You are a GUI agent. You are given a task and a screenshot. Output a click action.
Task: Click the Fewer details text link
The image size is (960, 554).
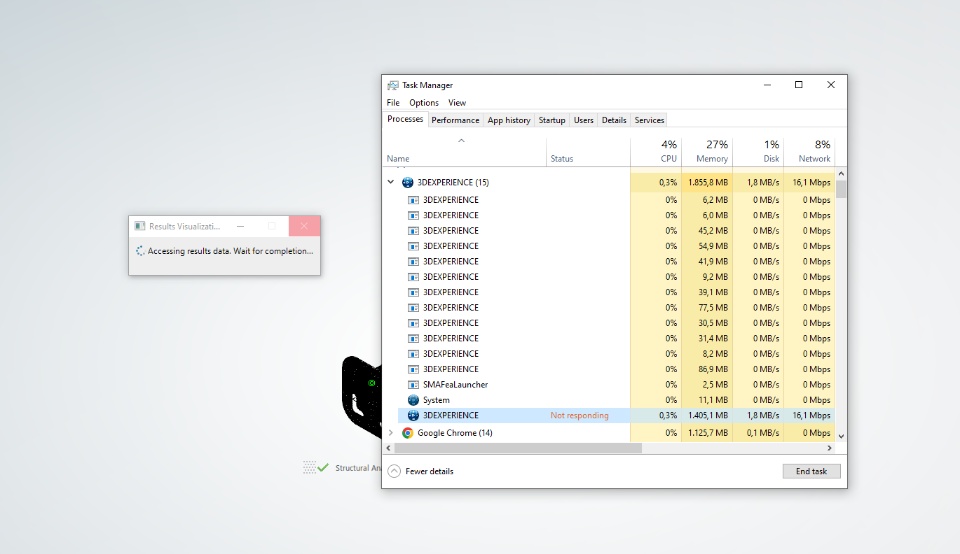pyautogui.click(x=429, y=471)
